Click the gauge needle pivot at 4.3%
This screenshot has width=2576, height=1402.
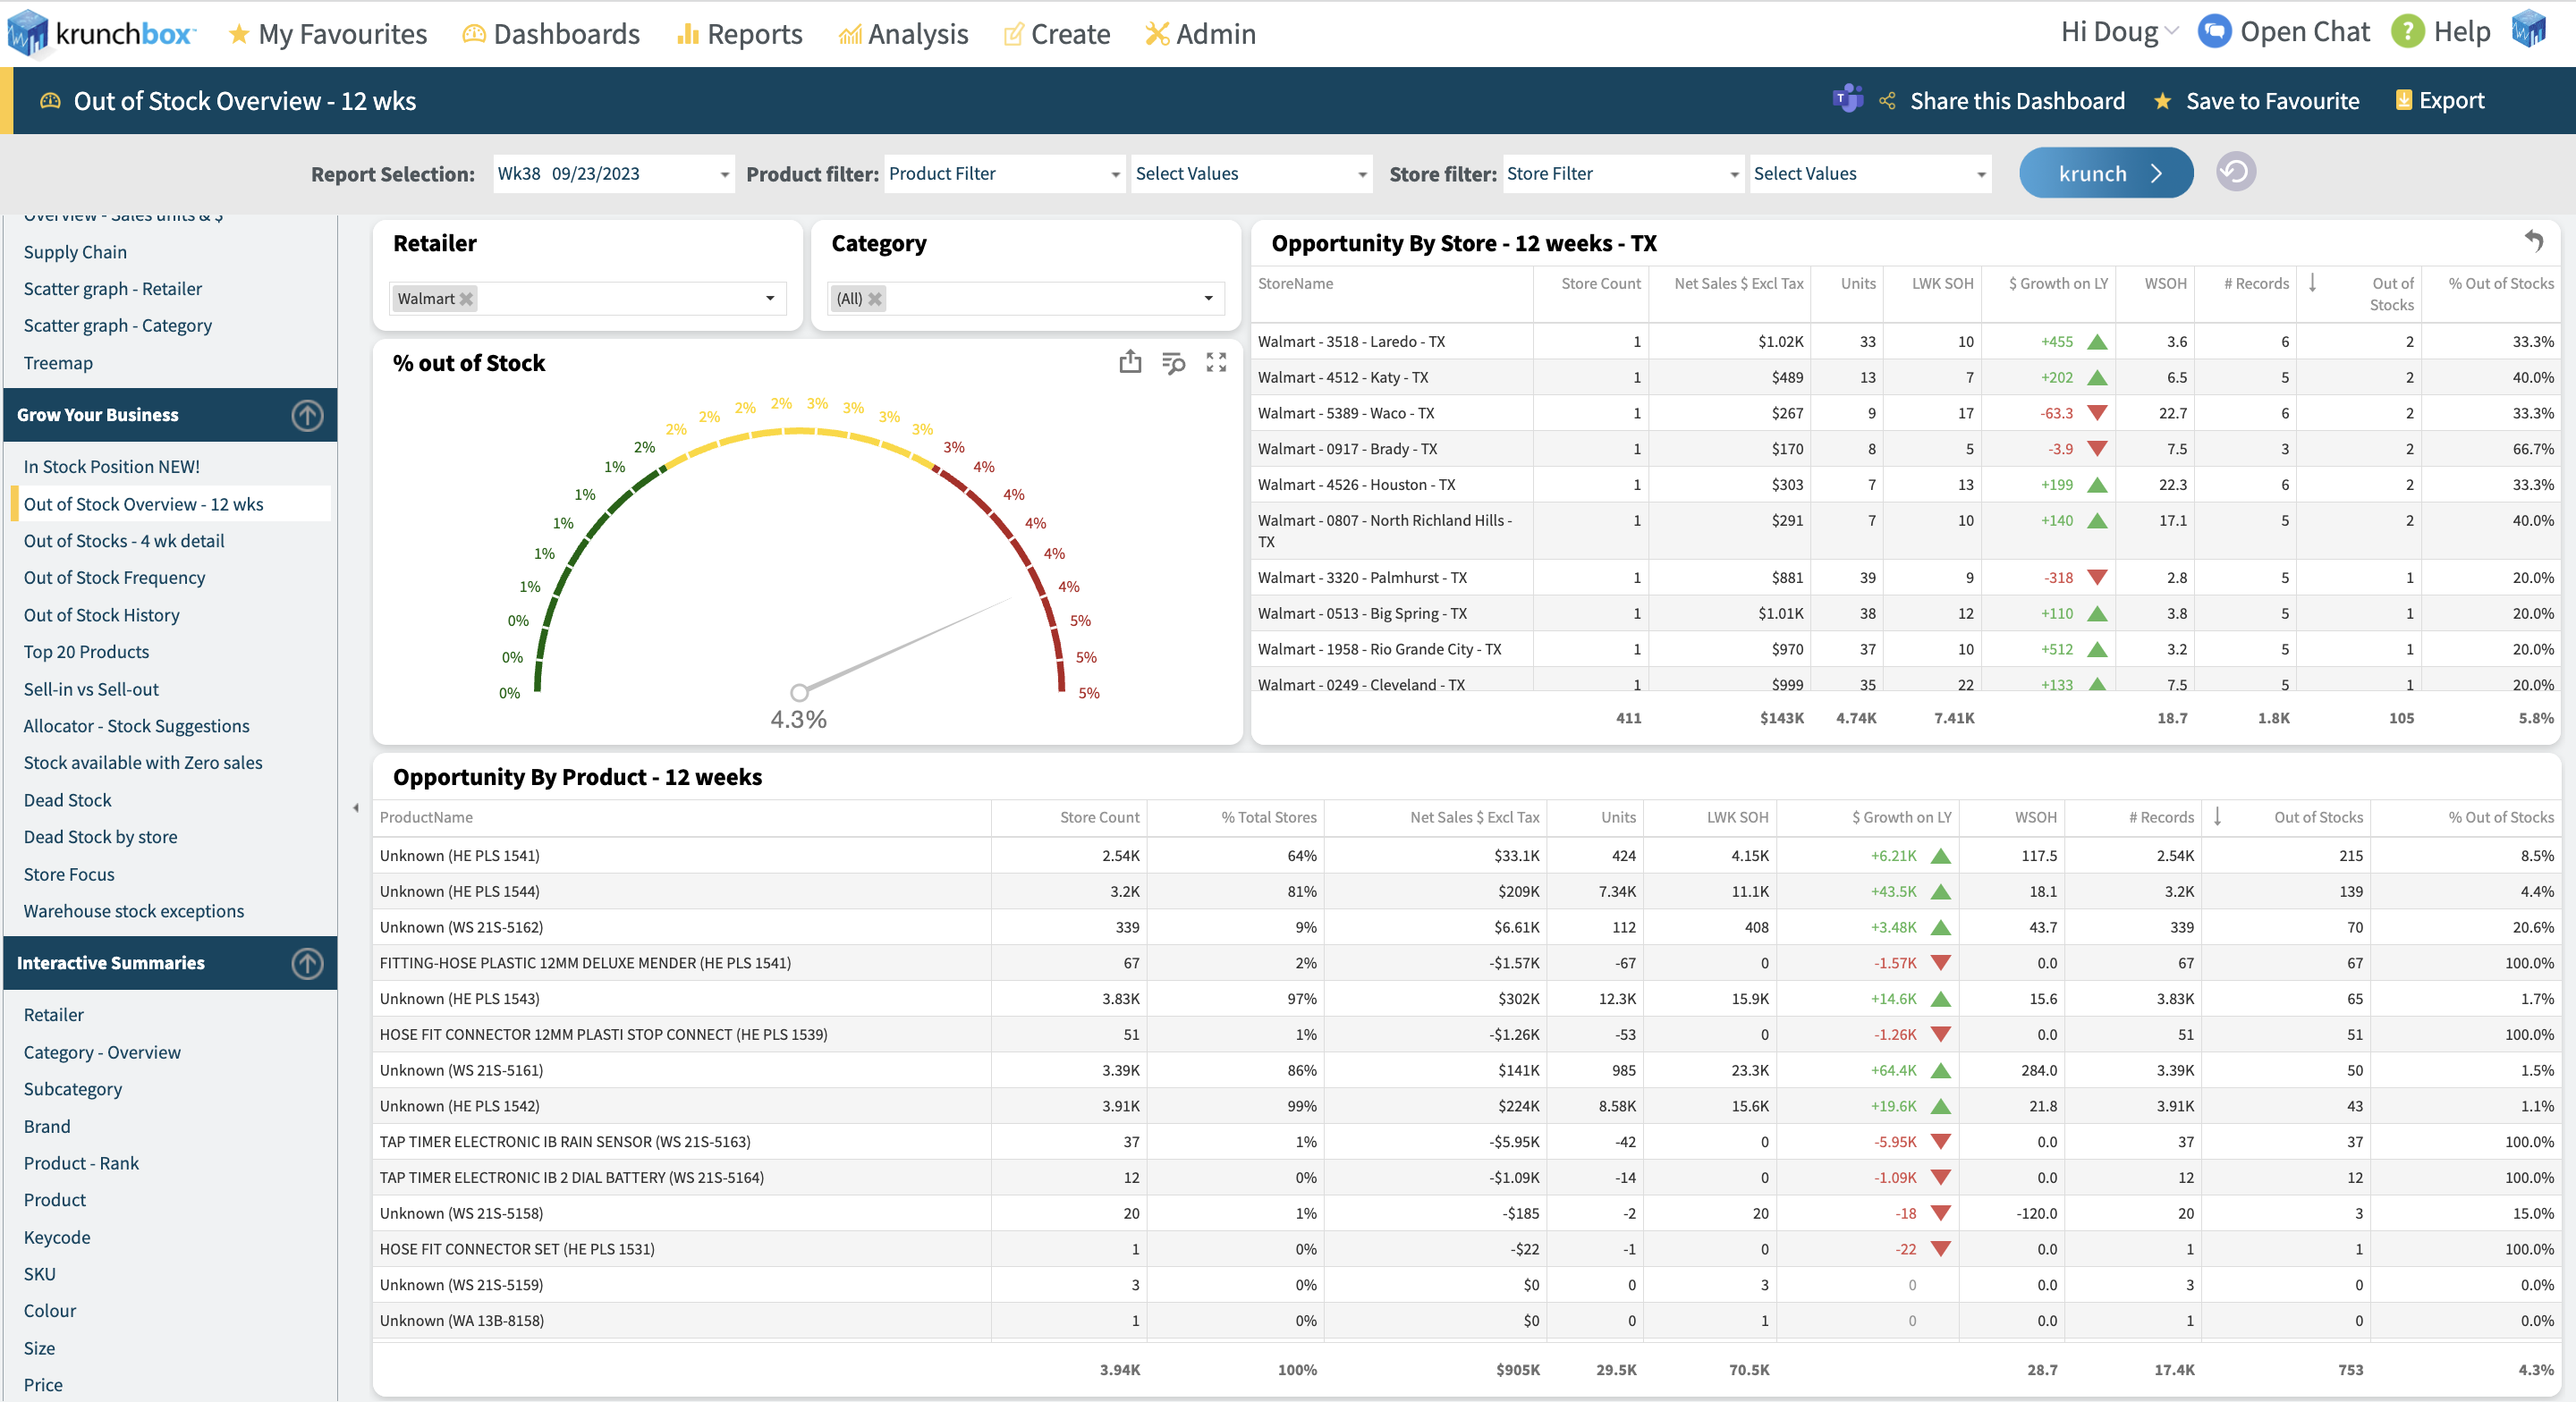(x=799, y=692)
